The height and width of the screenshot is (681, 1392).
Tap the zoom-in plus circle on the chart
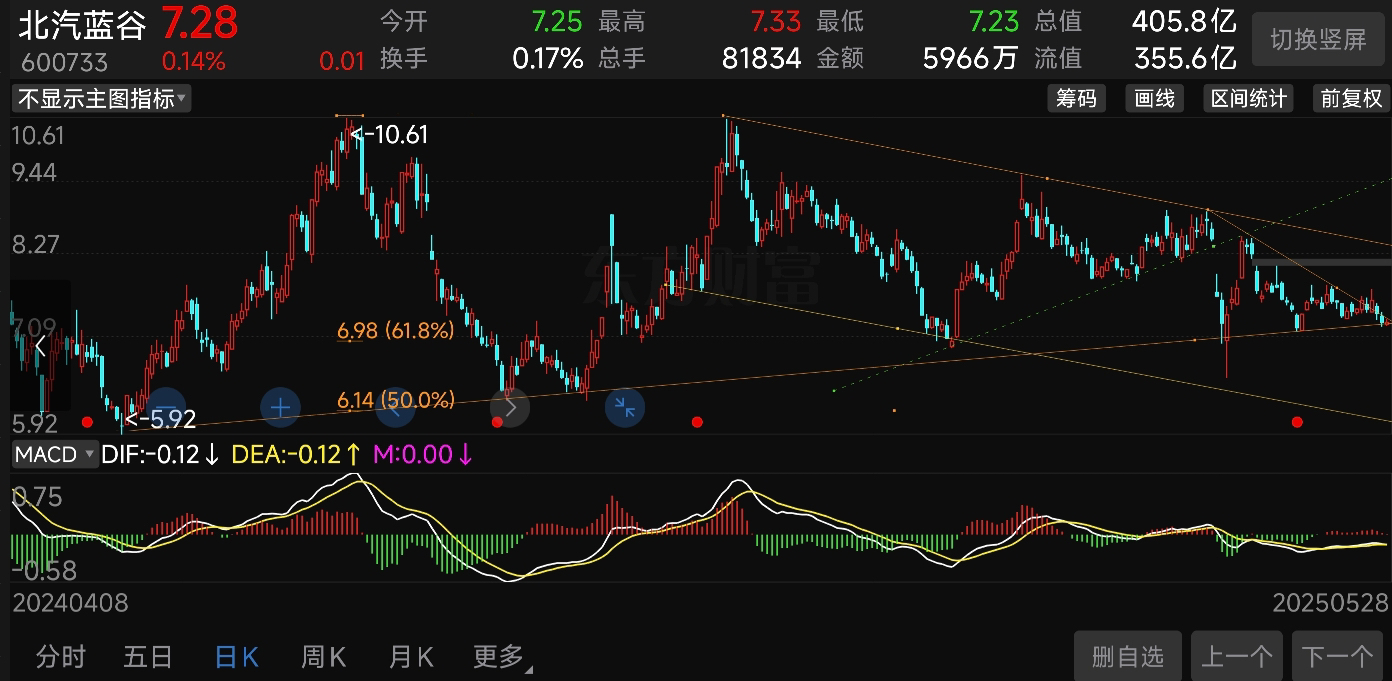(x=281, y=408)
